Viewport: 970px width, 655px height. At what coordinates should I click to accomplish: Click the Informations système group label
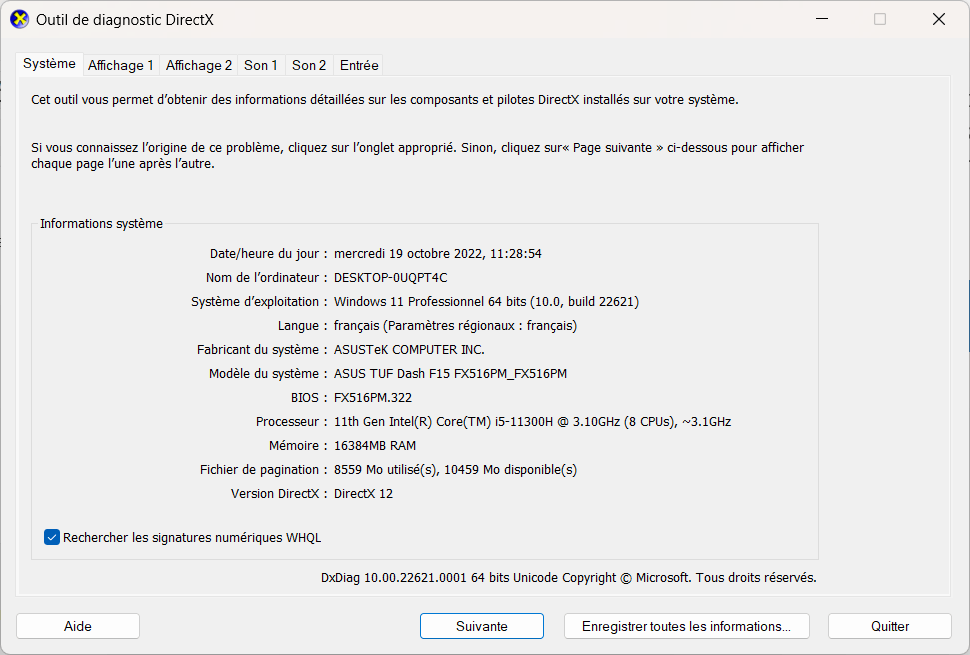(x=101, y=224)
